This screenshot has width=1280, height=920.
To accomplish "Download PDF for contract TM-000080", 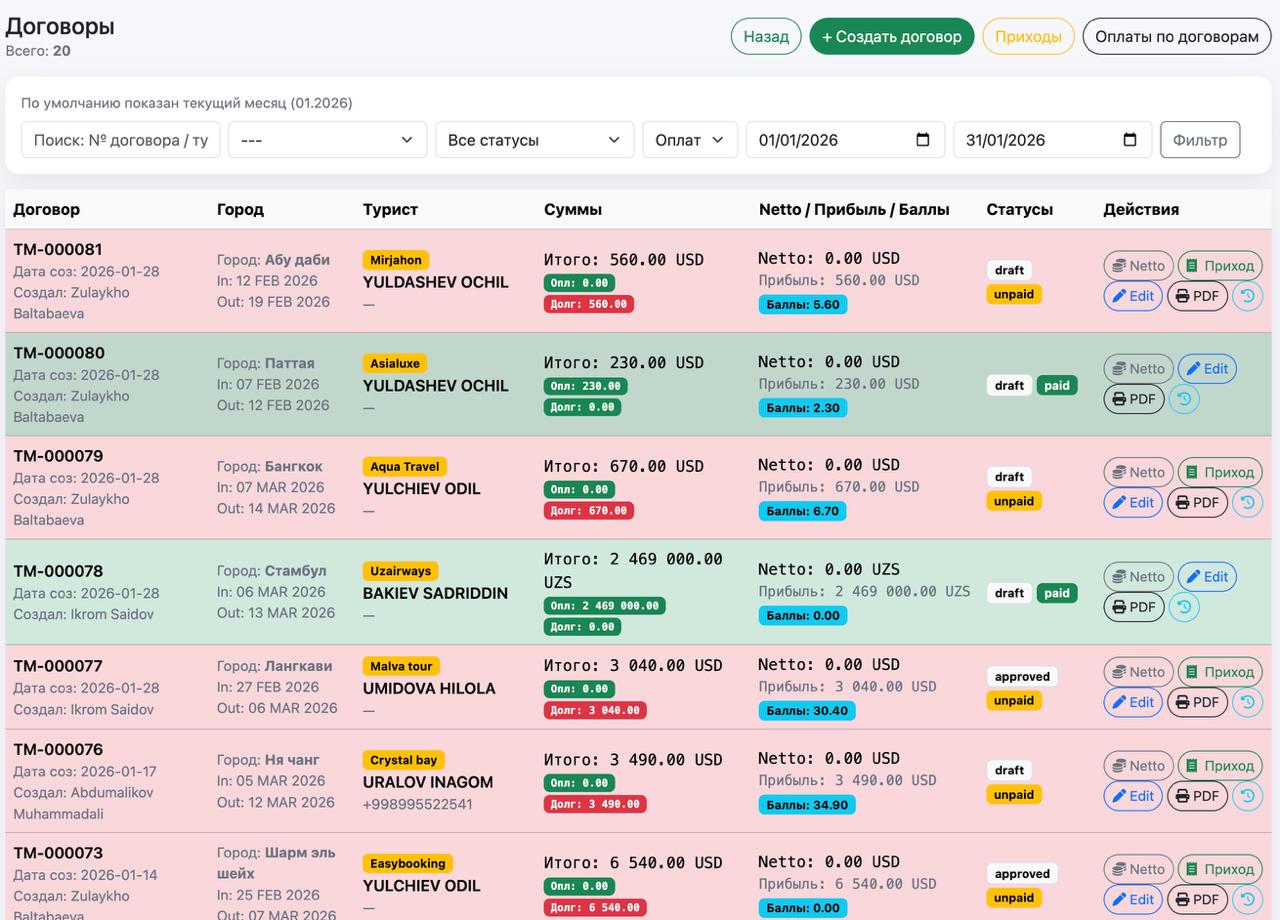I will coord(1133,399).
